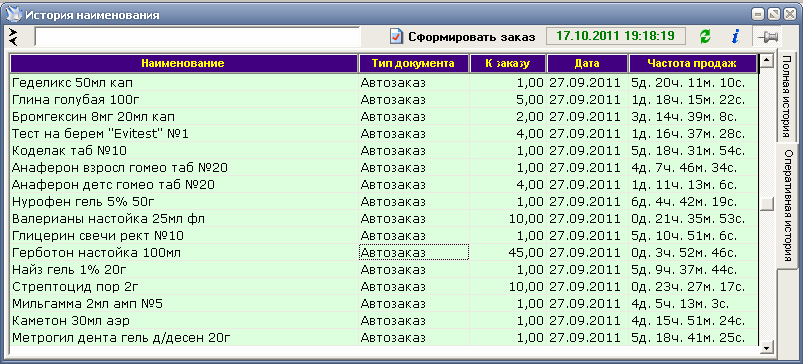The width and height of the screenshot is (804, 364).
Task: Switch to the Полная история tab
Action: [787, 96]
